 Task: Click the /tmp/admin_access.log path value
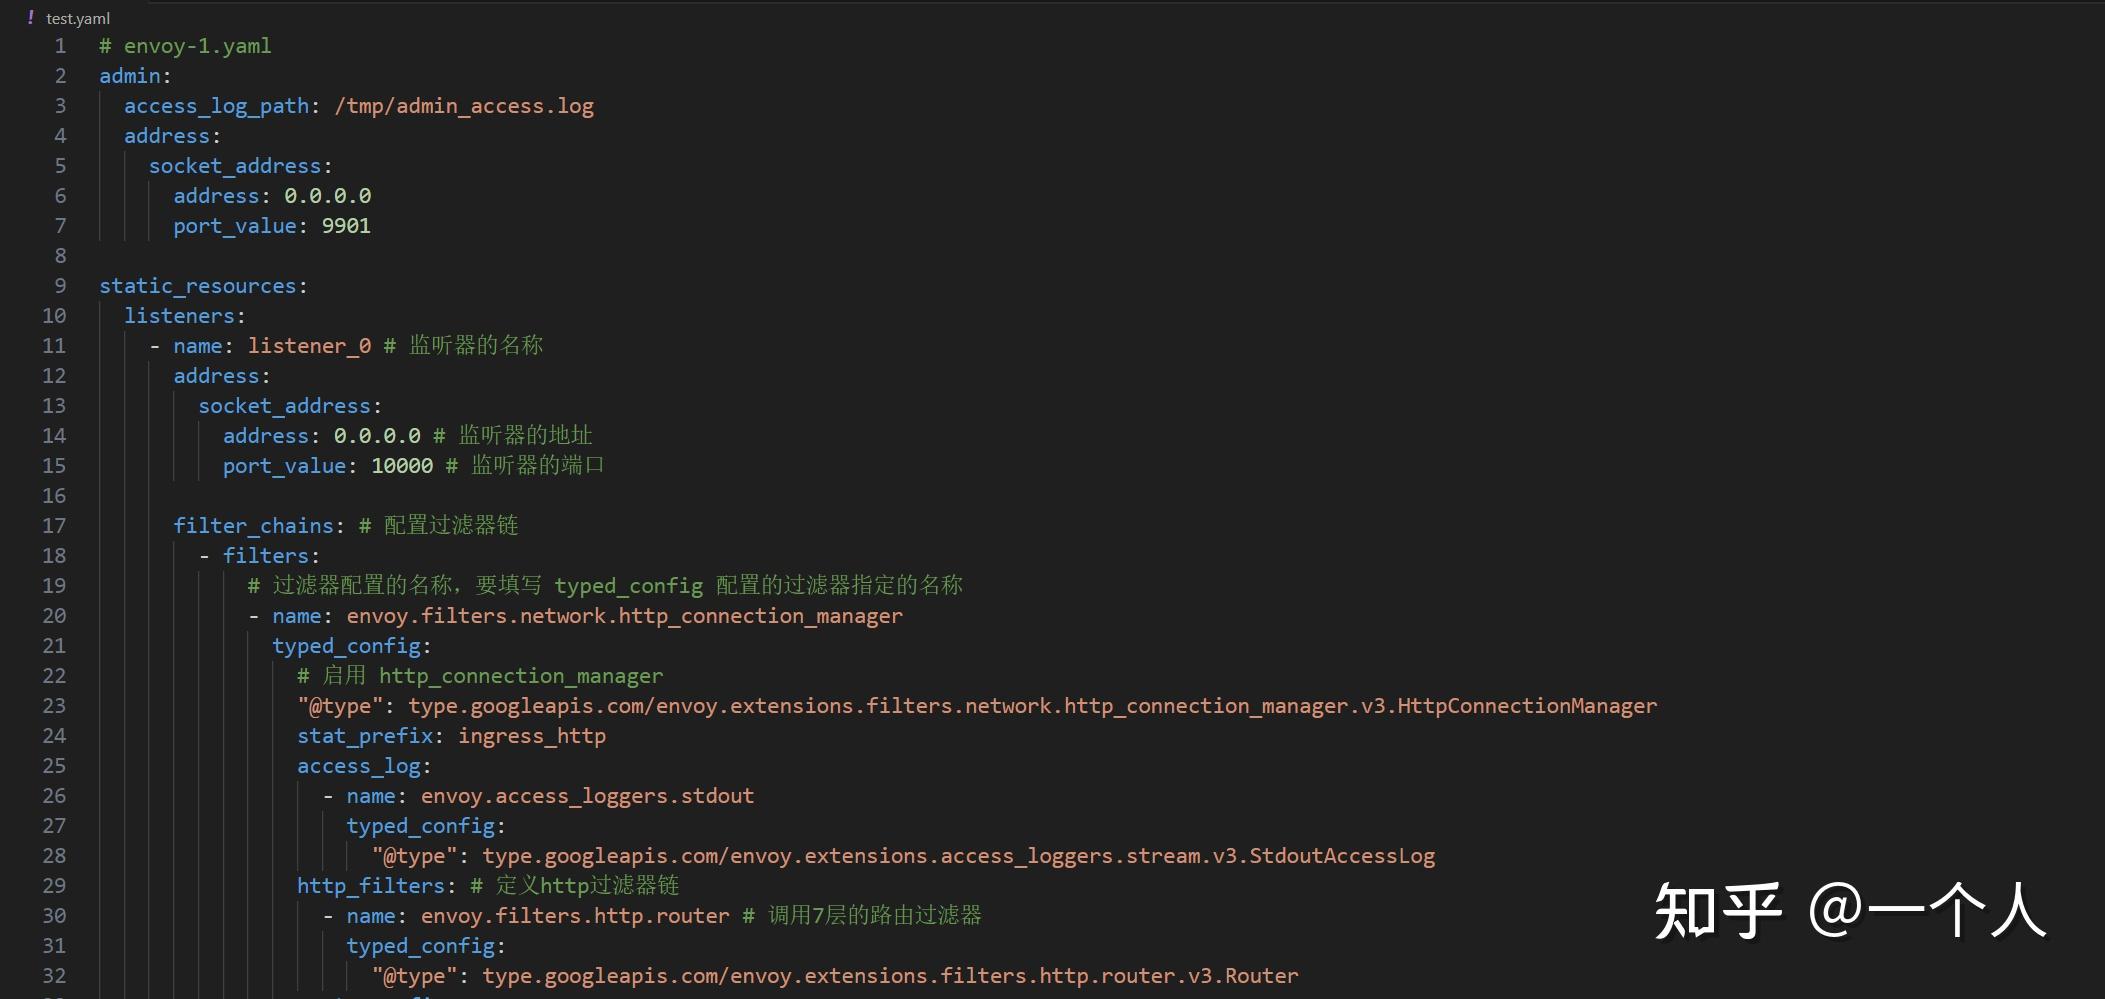tap(464, 106)
